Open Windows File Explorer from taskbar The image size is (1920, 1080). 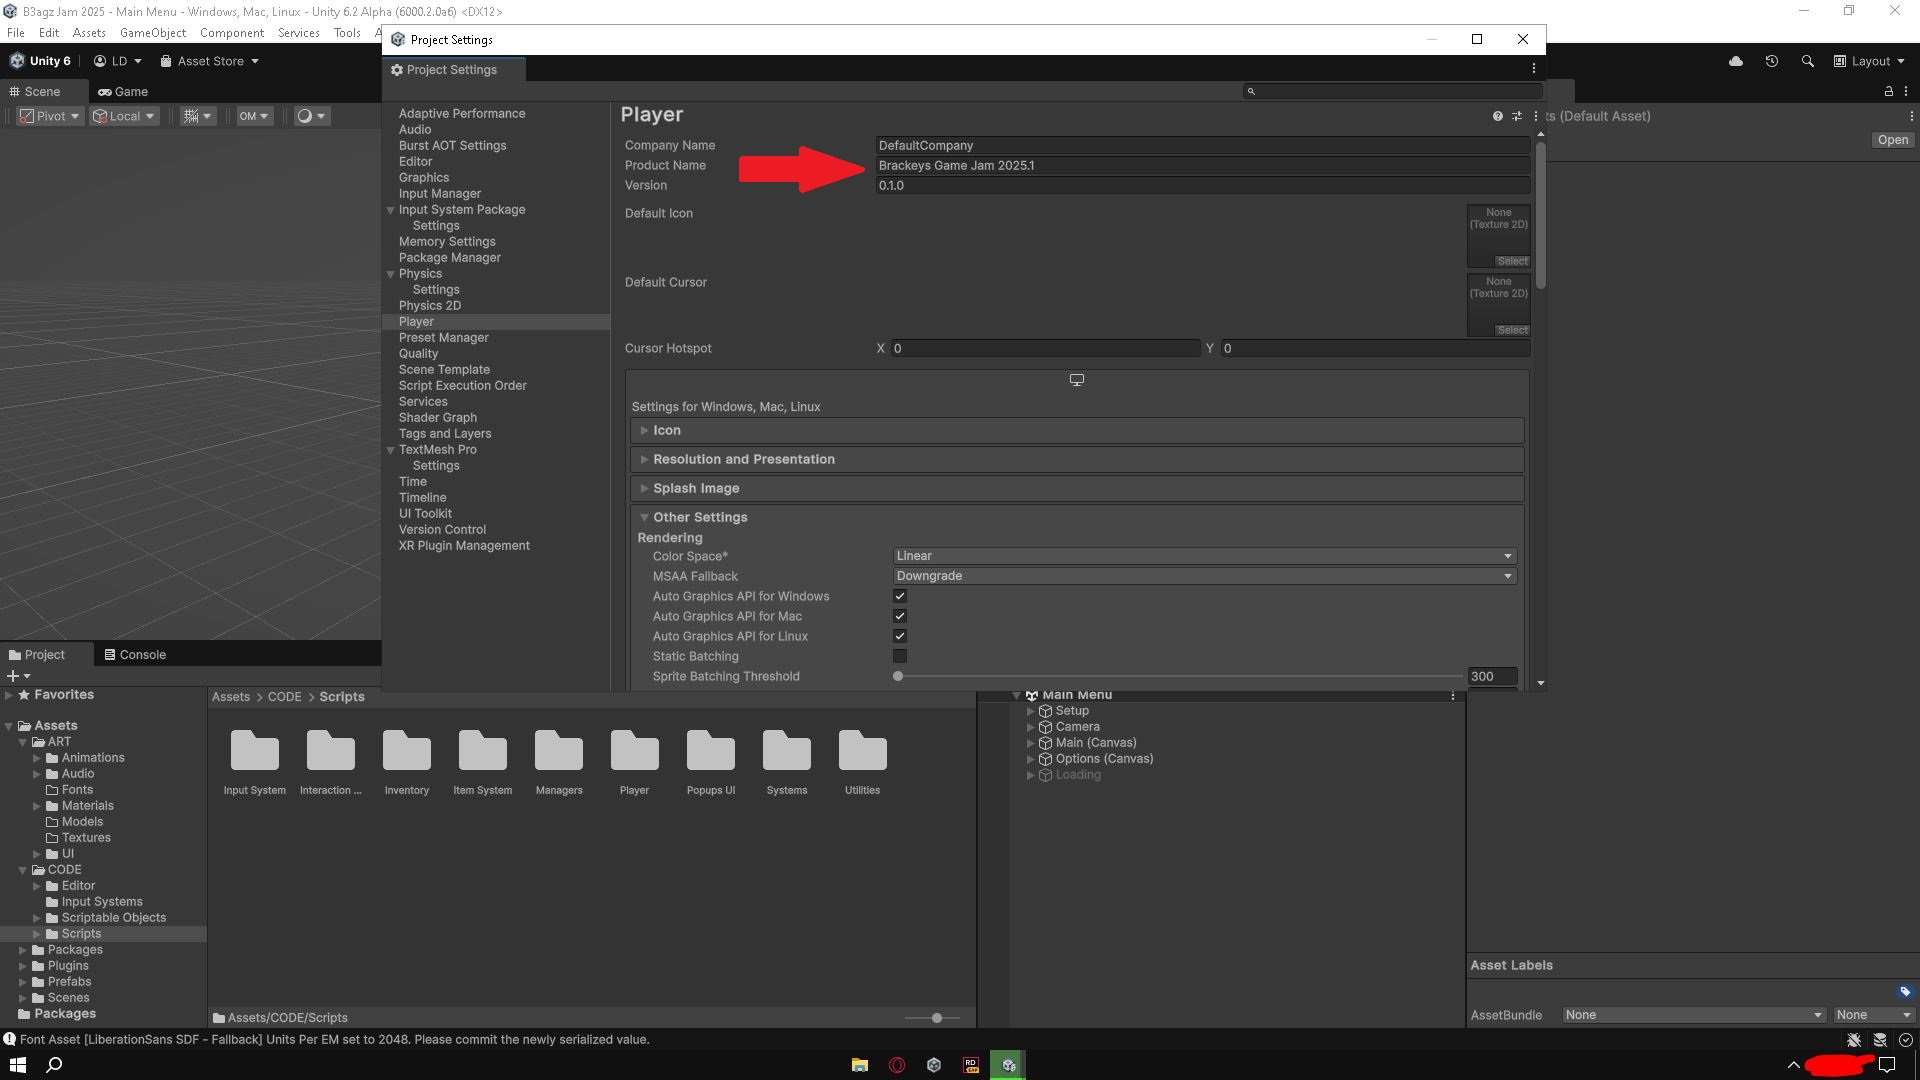point(859,1065)
